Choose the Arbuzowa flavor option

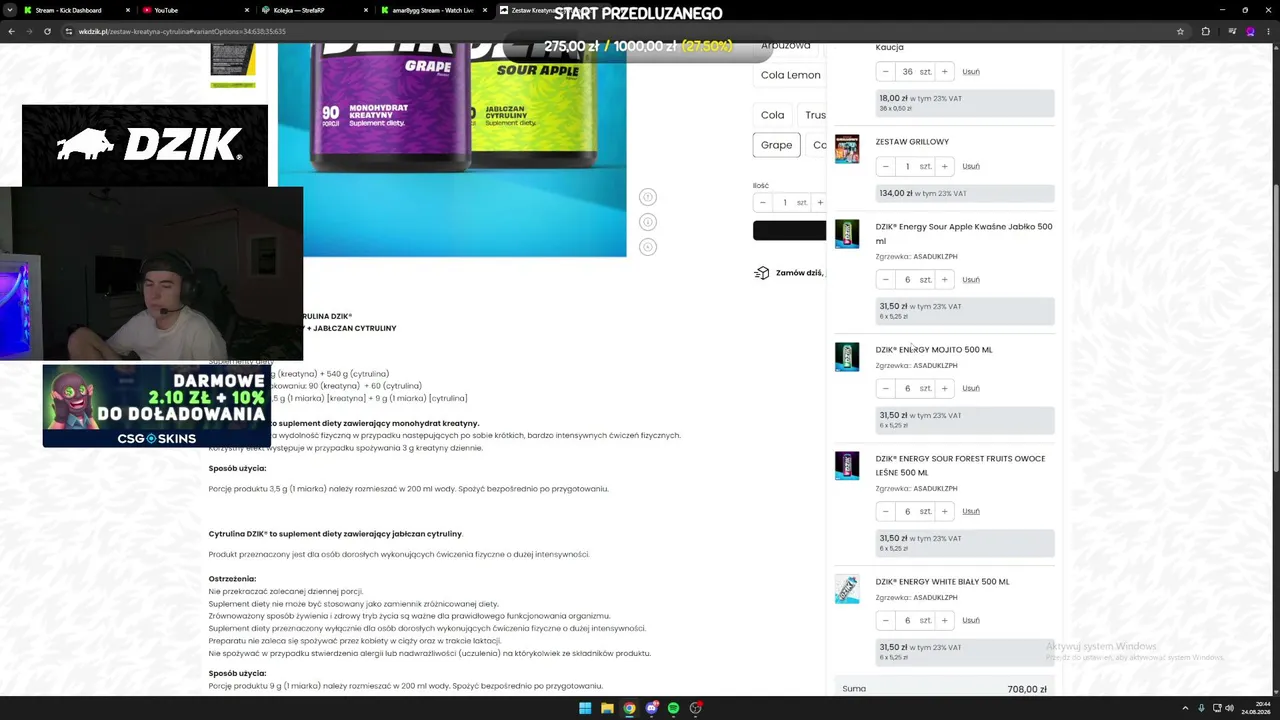[786, 46]
